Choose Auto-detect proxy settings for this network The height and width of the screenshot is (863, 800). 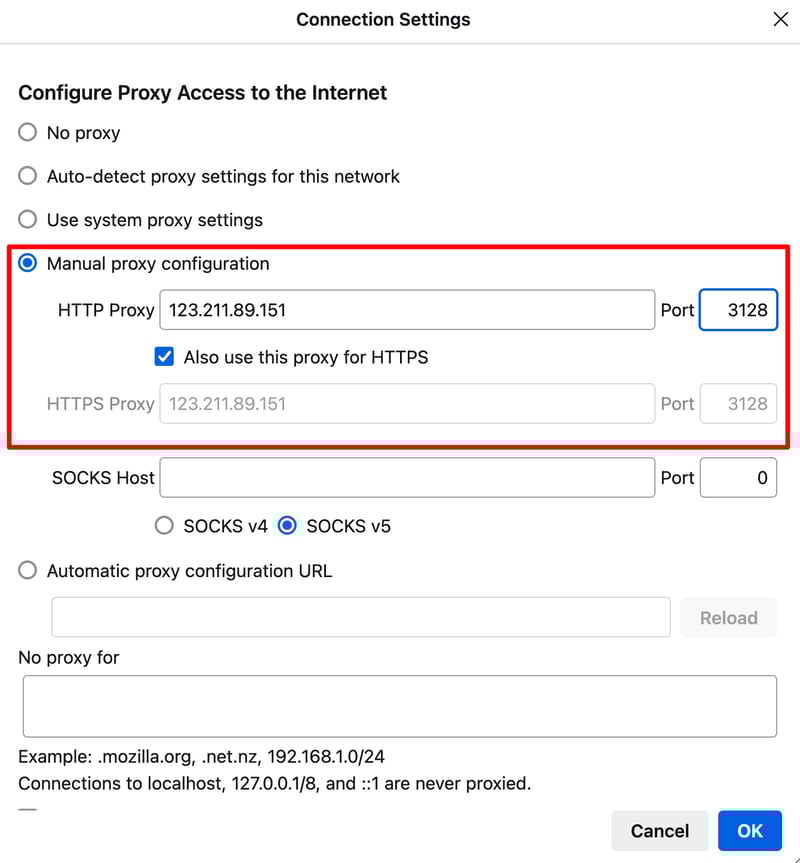pos(28,177)
